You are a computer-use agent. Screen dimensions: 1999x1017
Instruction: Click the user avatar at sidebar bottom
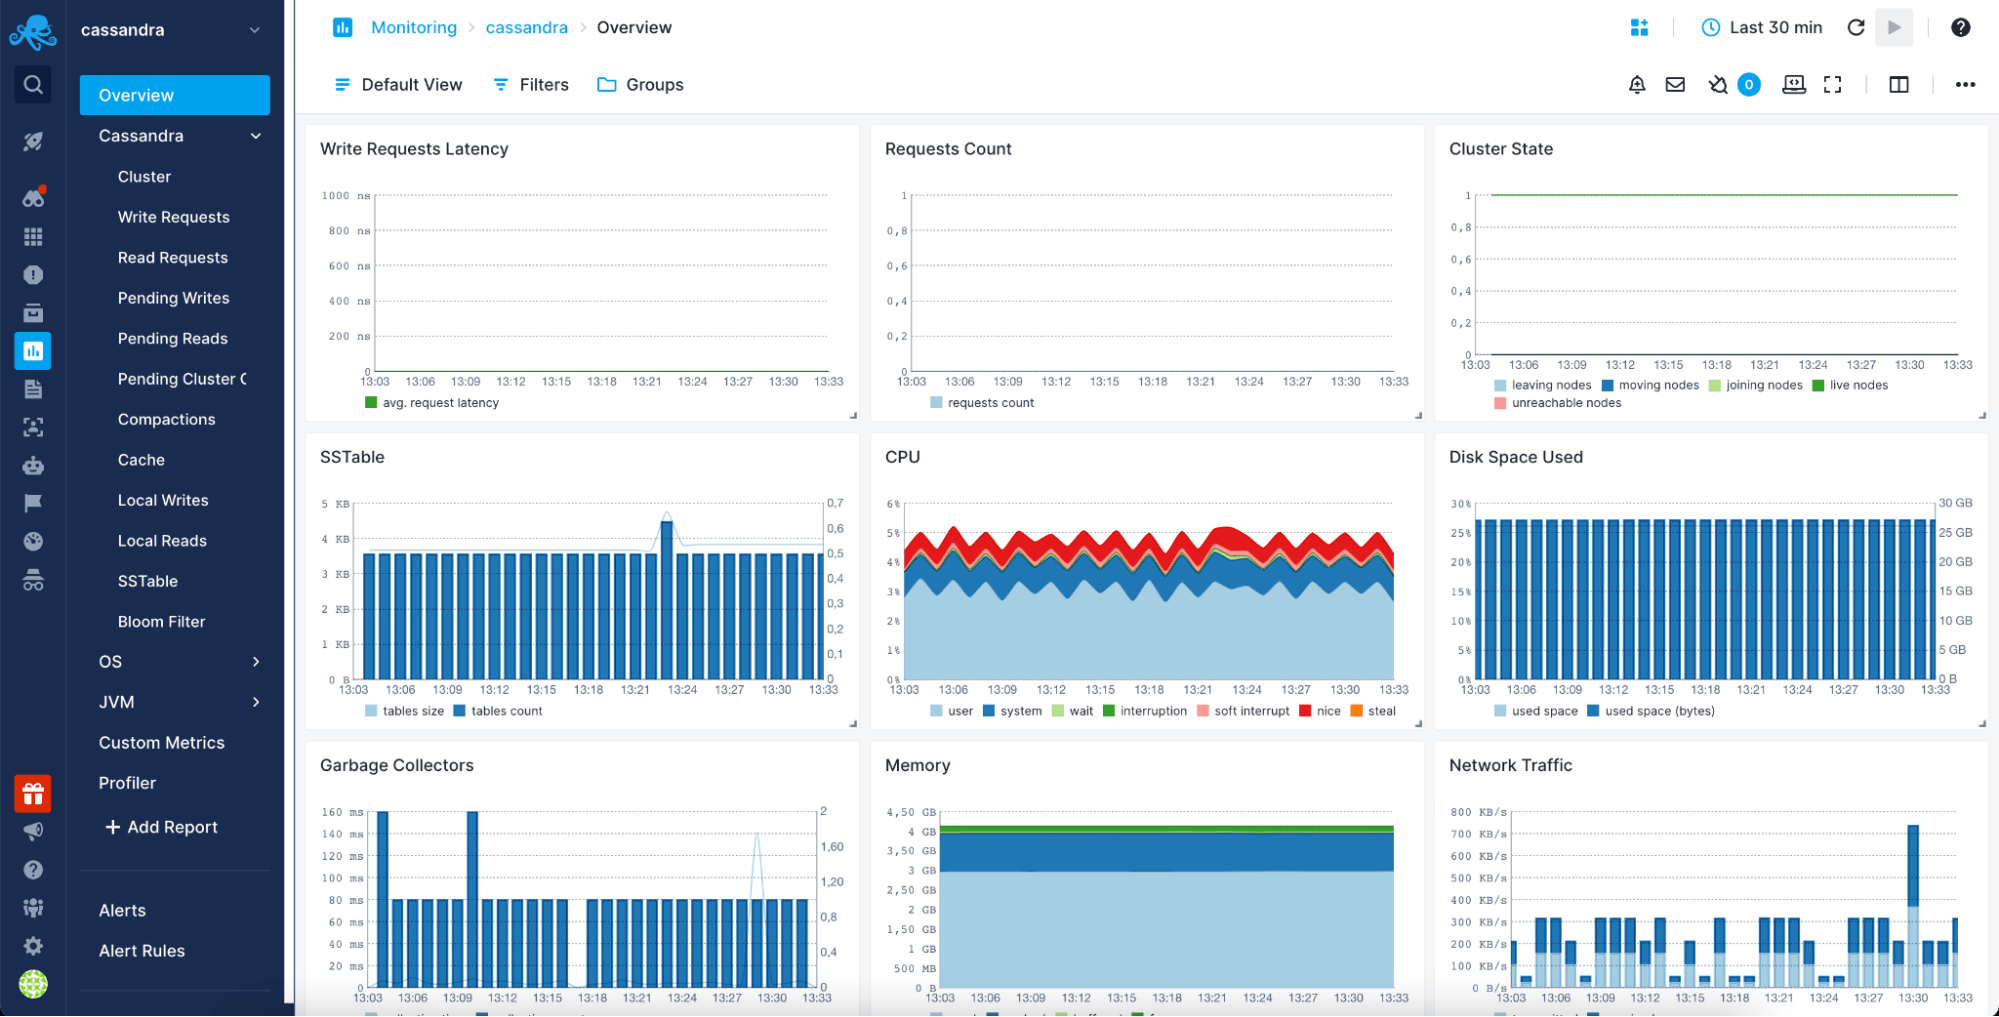(x=33, y=985)
